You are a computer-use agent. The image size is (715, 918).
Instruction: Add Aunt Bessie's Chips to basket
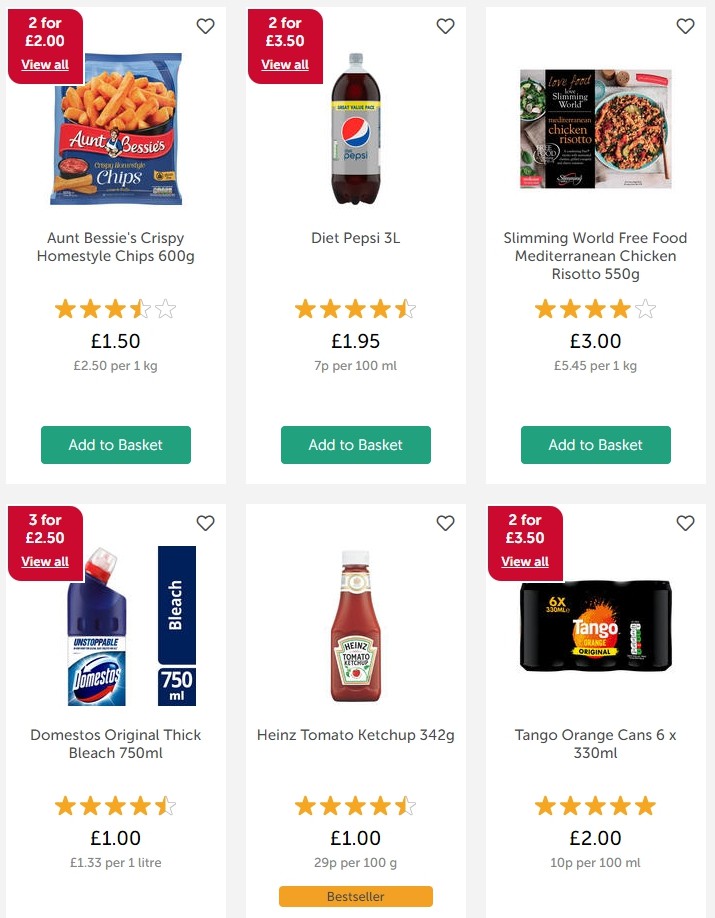pos(116,445)
